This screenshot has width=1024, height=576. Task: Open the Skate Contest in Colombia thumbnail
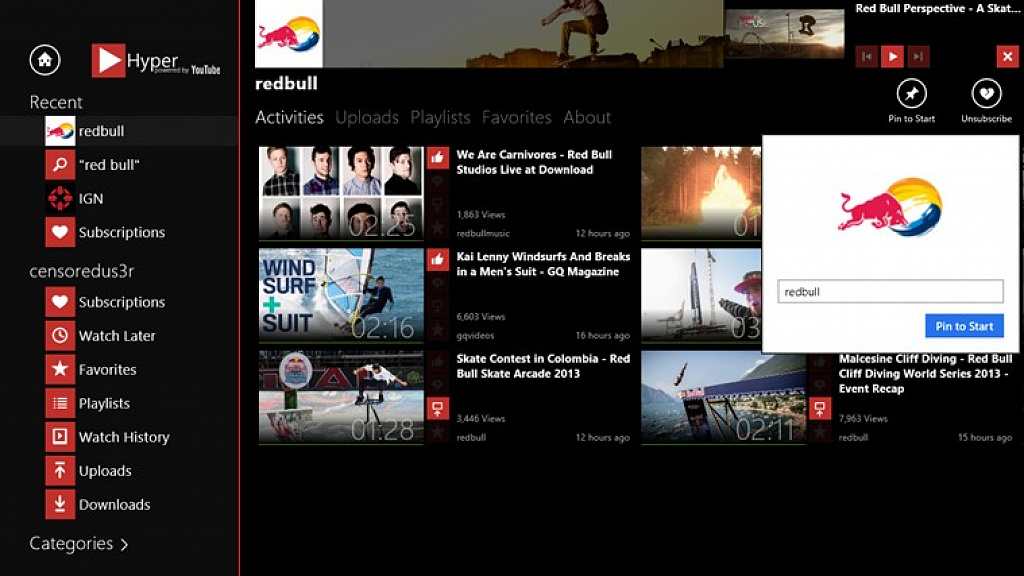coord(341,397)
